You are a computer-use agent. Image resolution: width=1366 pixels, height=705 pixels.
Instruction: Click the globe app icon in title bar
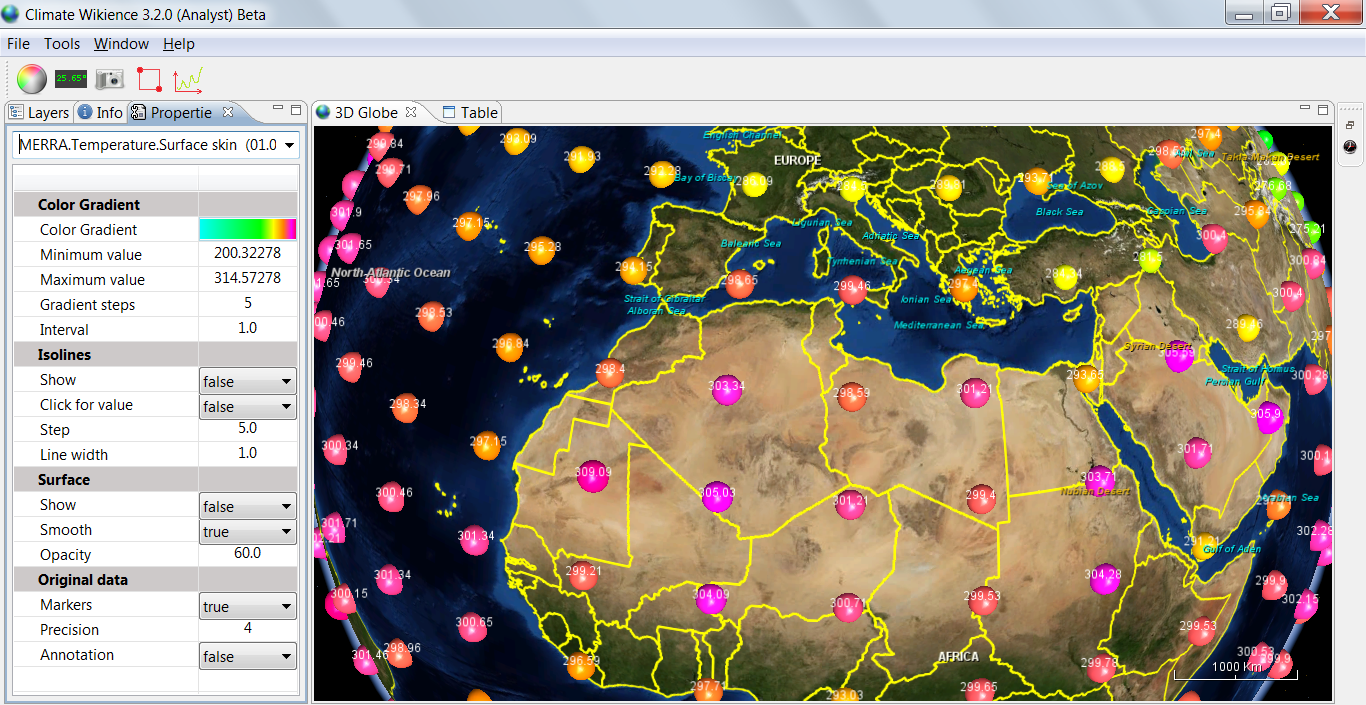[x=11, y=14]
